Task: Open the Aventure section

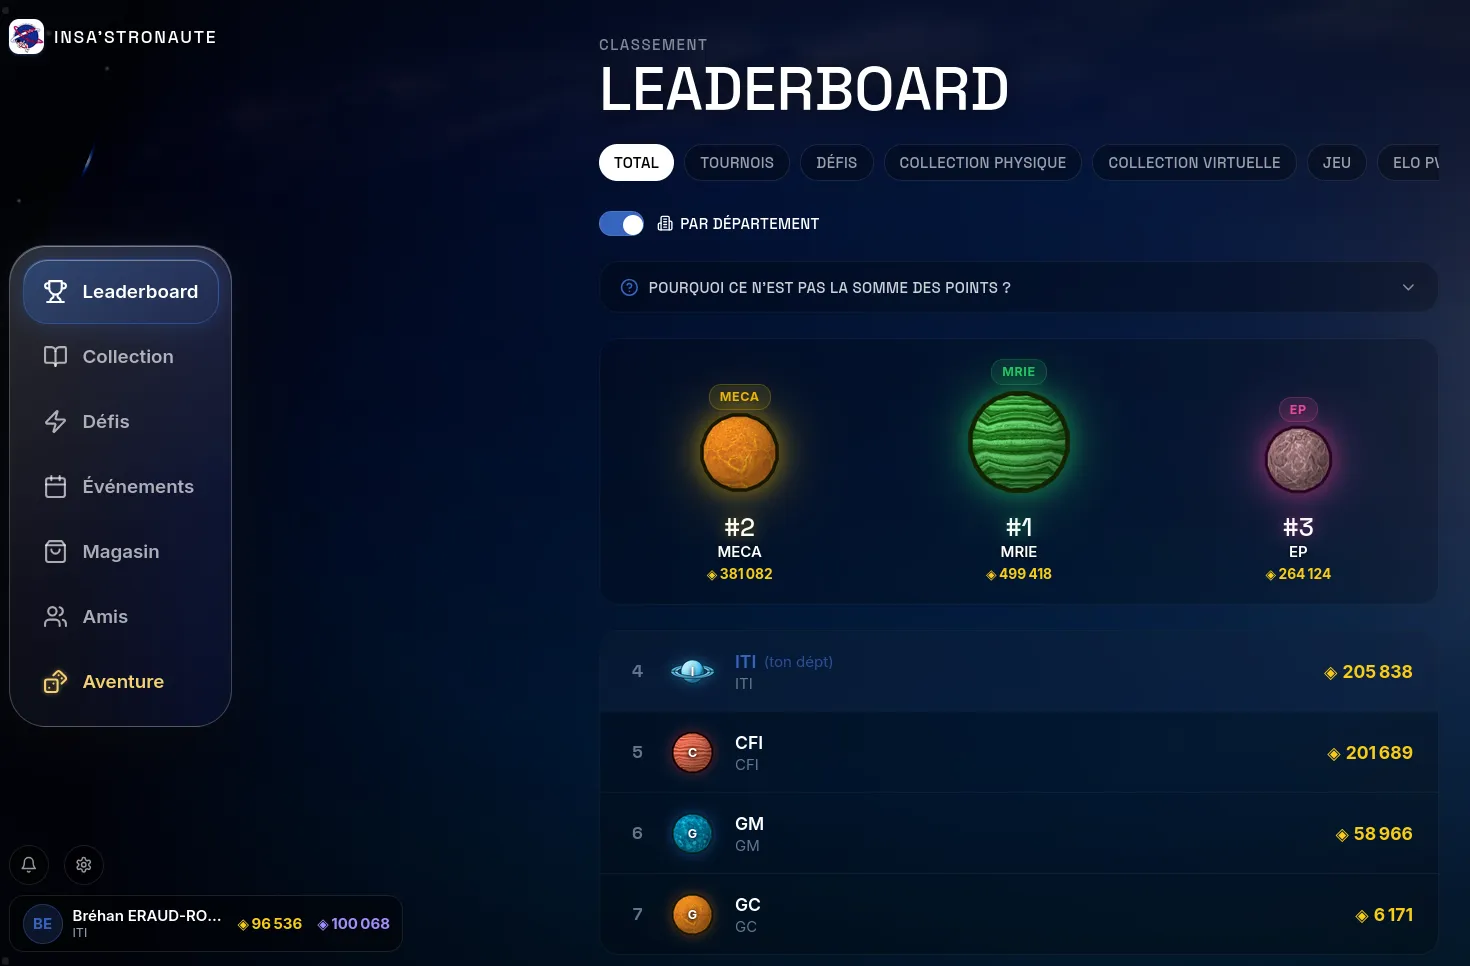Action: tap(121, 682)
